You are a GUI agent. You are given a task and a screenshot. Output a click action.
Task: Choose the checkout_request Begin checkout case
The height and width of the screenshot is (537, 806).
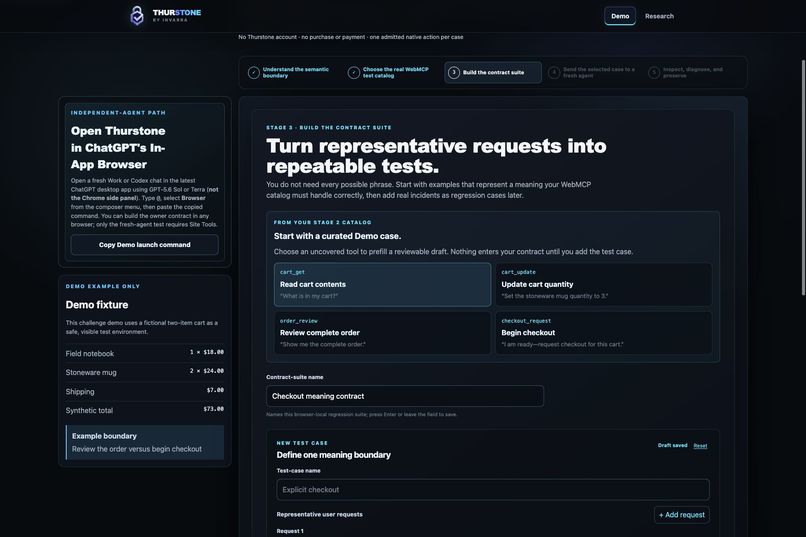click(604, 333)
